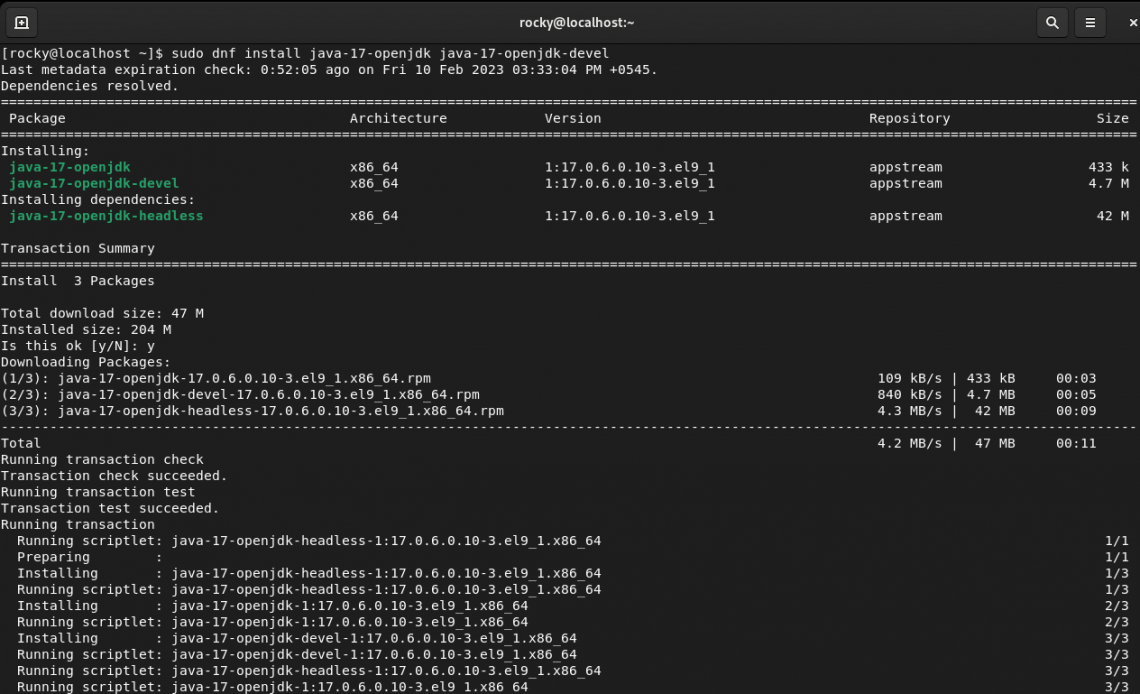This screenshot has width=1140, height=694.
Task: Open the terminal search tool
Action: point(1052,21)
